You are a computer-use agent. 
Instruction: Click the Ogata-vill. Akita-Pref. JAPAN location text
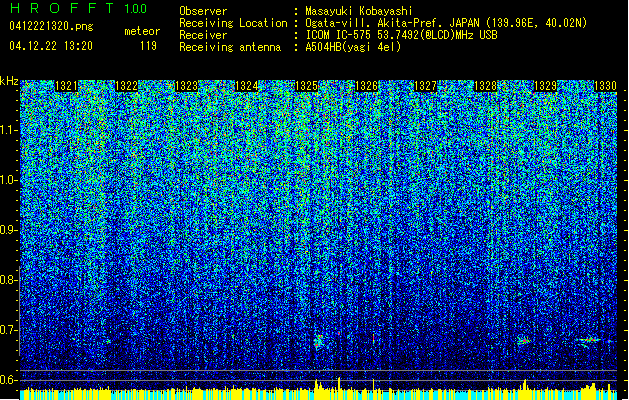coord(446,23)
